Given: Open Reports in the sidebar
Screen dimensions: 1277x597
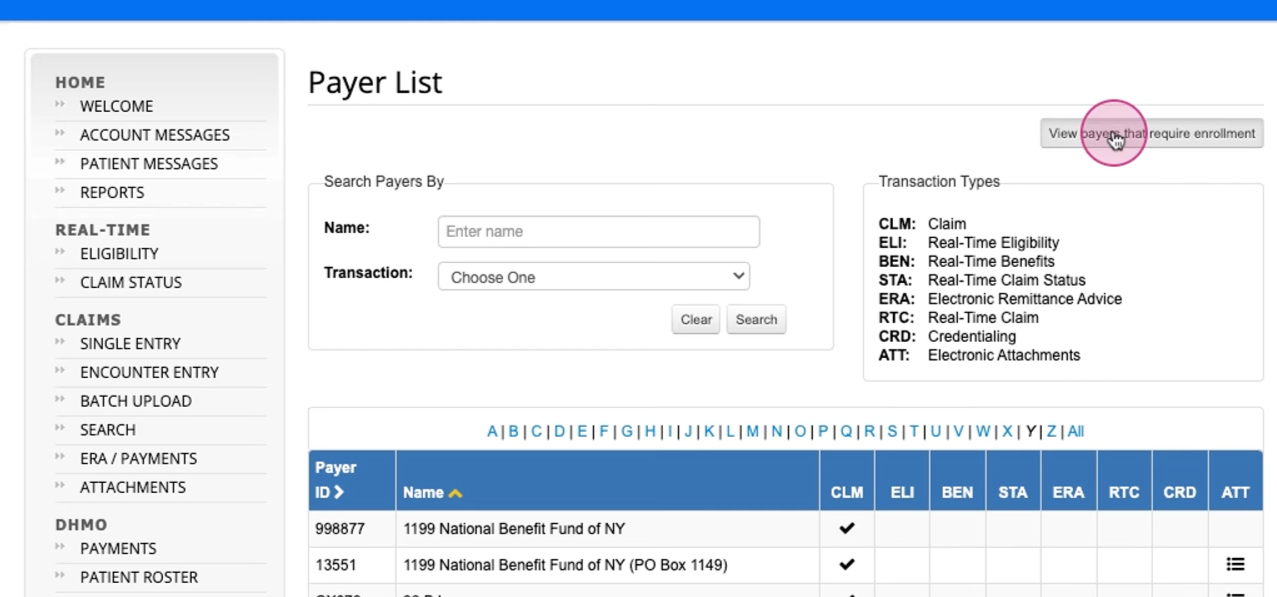Looking at the screenshot, I should pos(112,192).
